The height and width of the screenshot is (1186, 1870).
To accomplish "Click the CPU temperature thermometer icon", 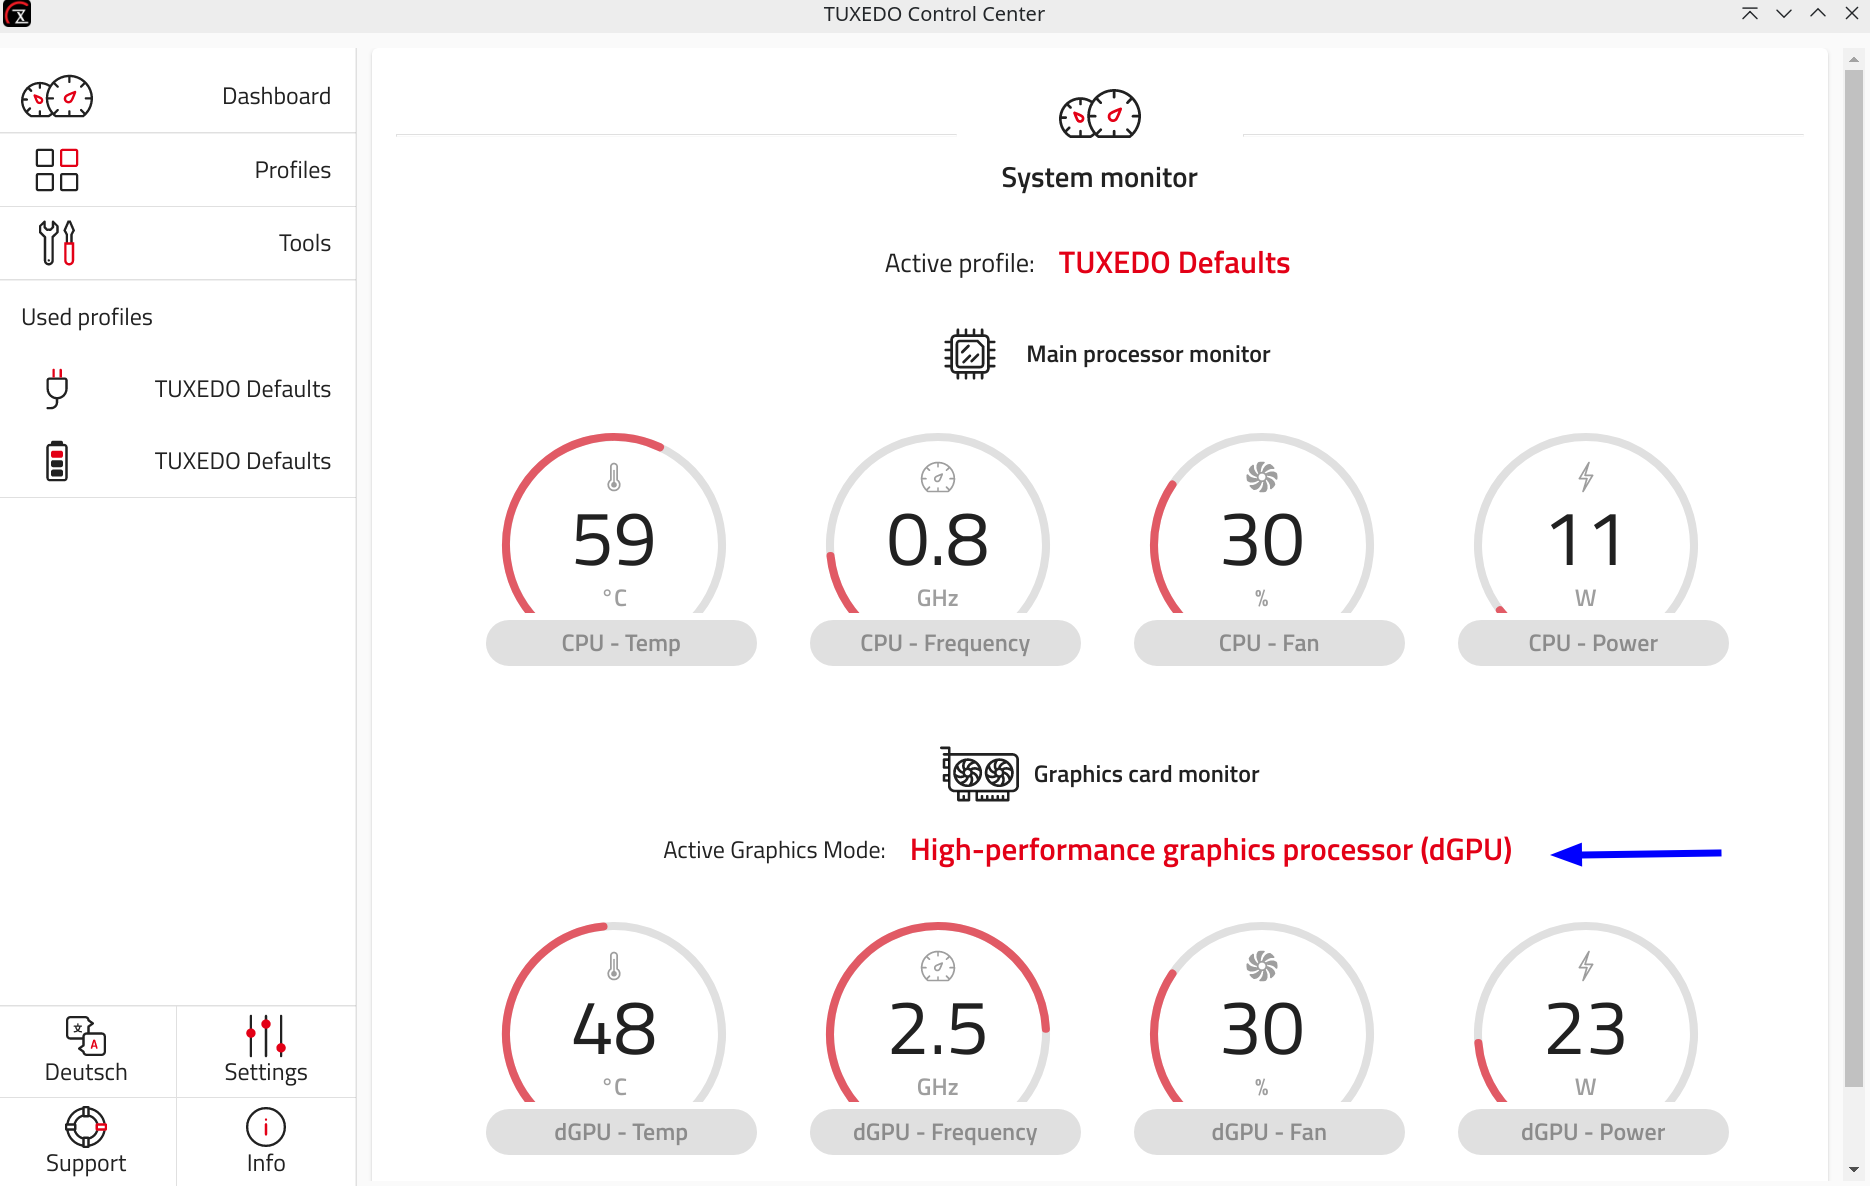I will (x=614, y=478).
